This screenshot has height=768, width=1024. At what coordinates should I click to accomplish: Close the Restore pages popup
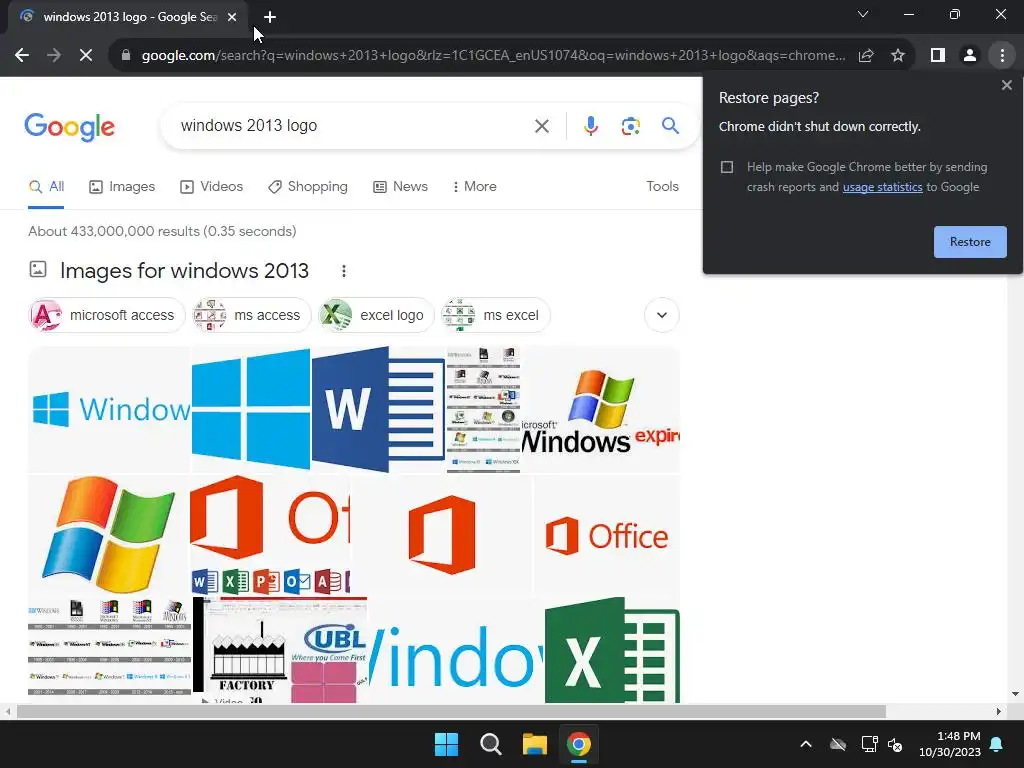[x=1006, y=86]
